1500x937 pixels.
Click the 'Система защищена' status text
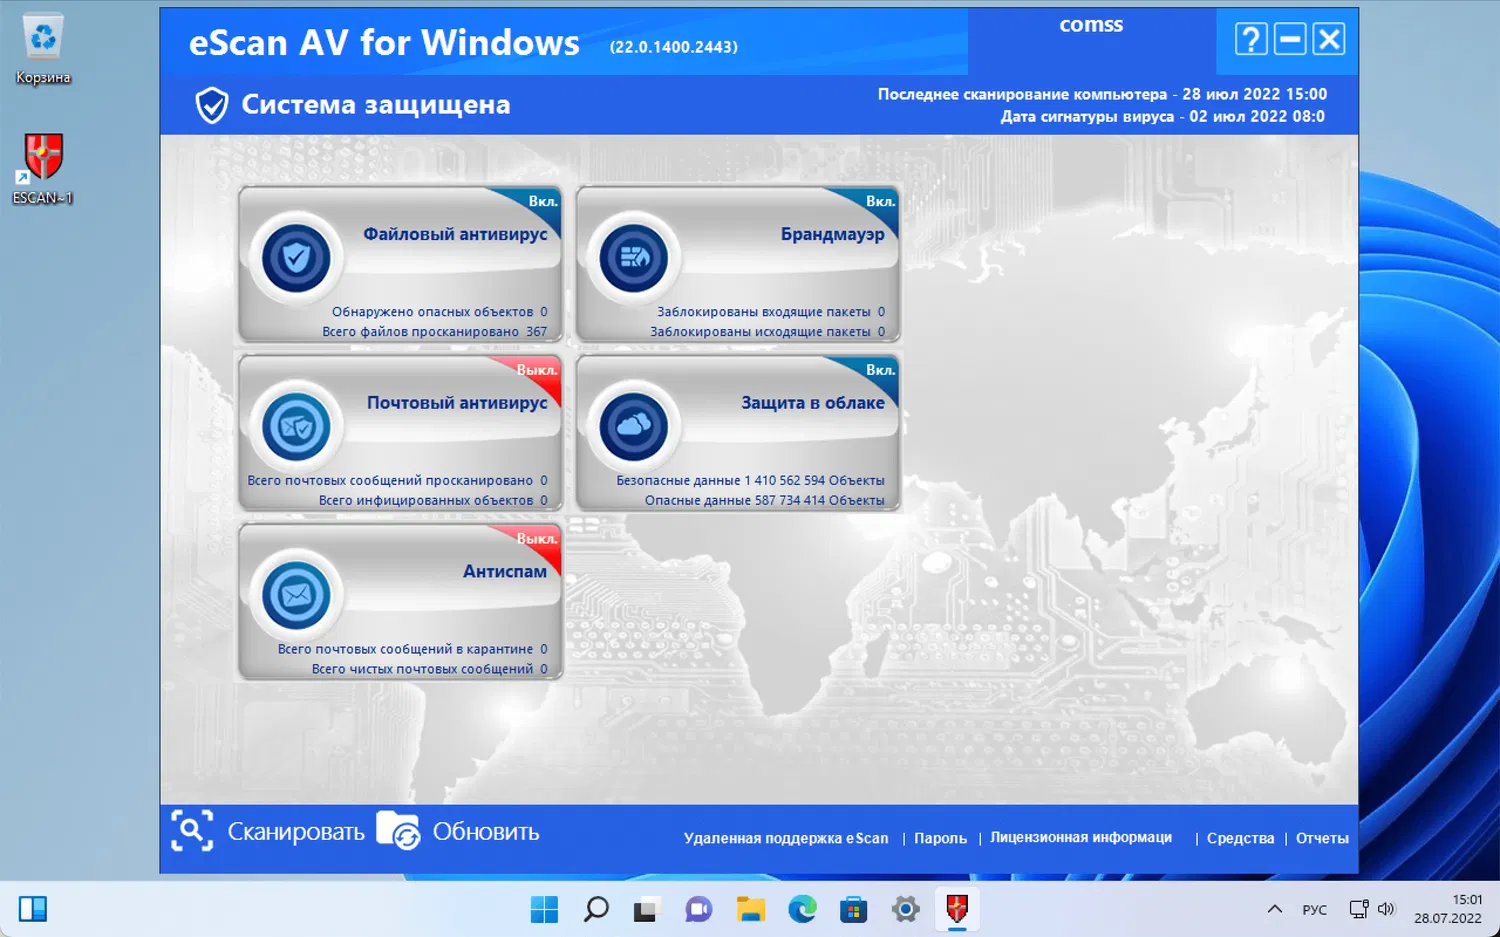coord(376,105)
